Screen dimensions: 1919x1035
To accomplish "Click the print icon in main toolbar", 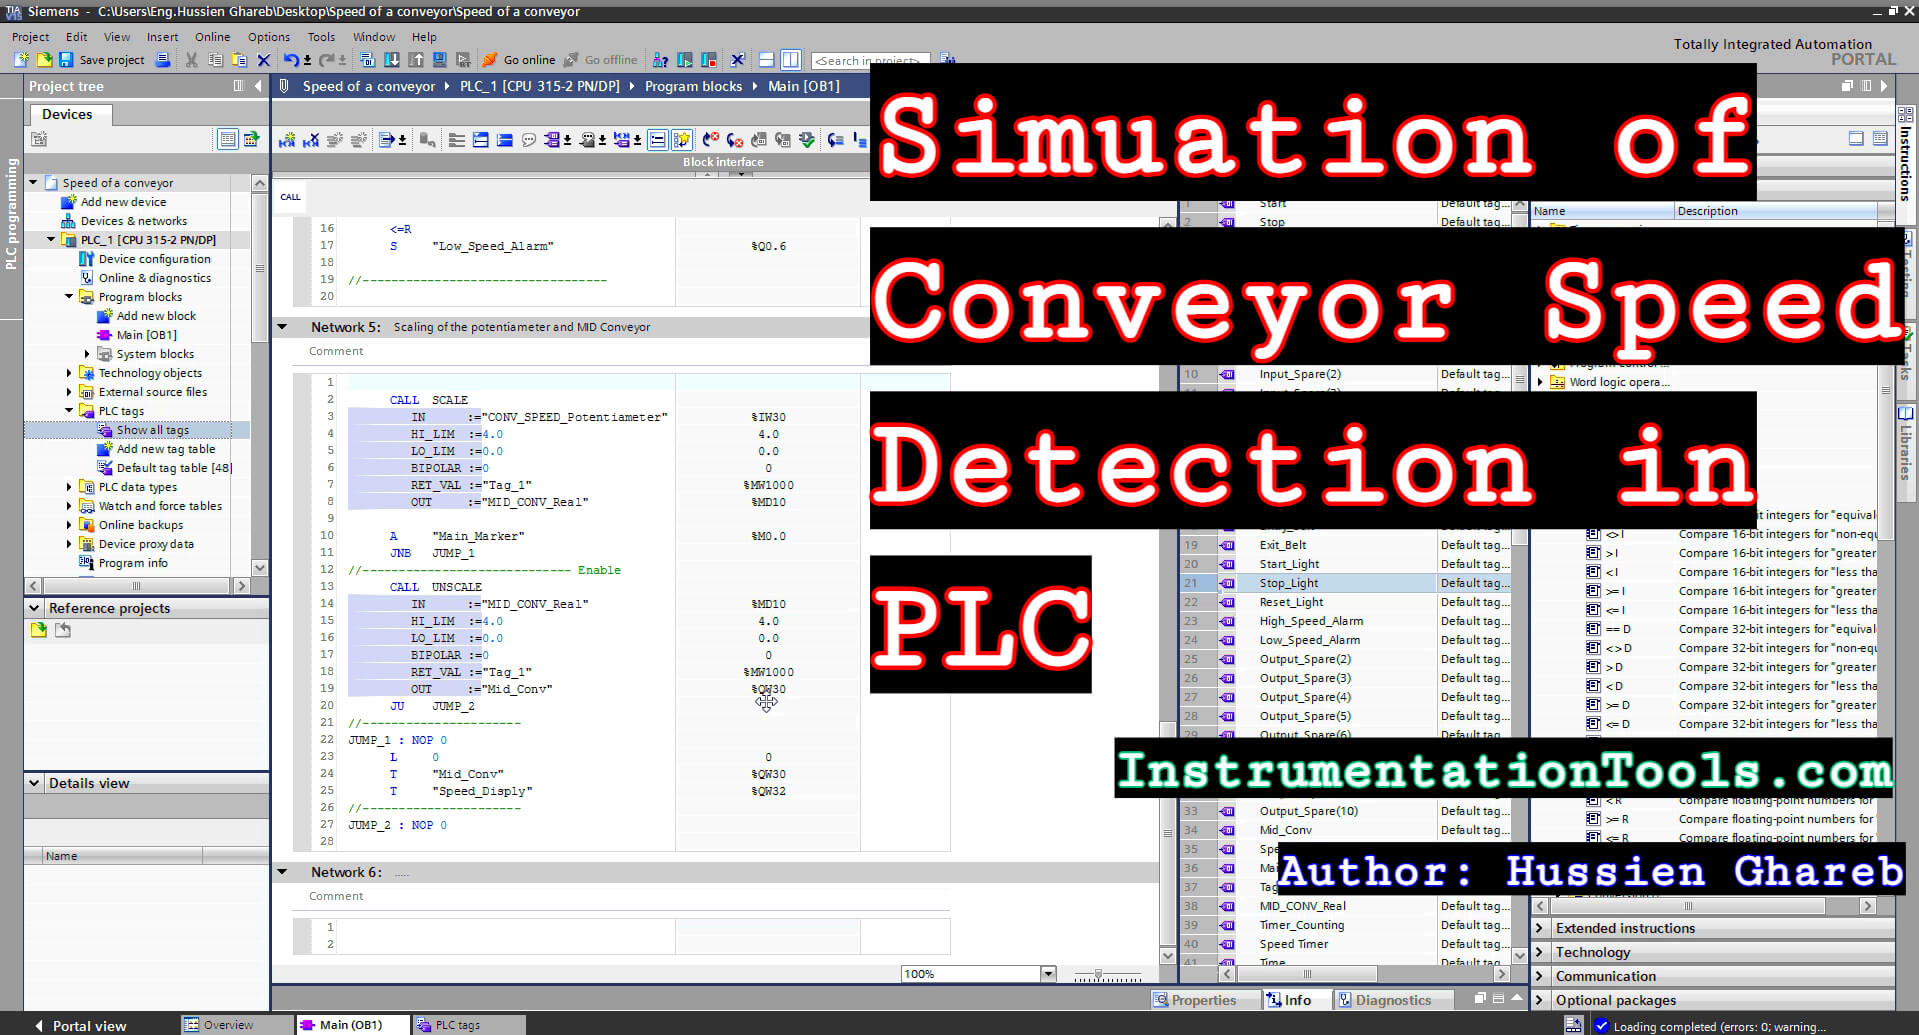I will point(163,60).
